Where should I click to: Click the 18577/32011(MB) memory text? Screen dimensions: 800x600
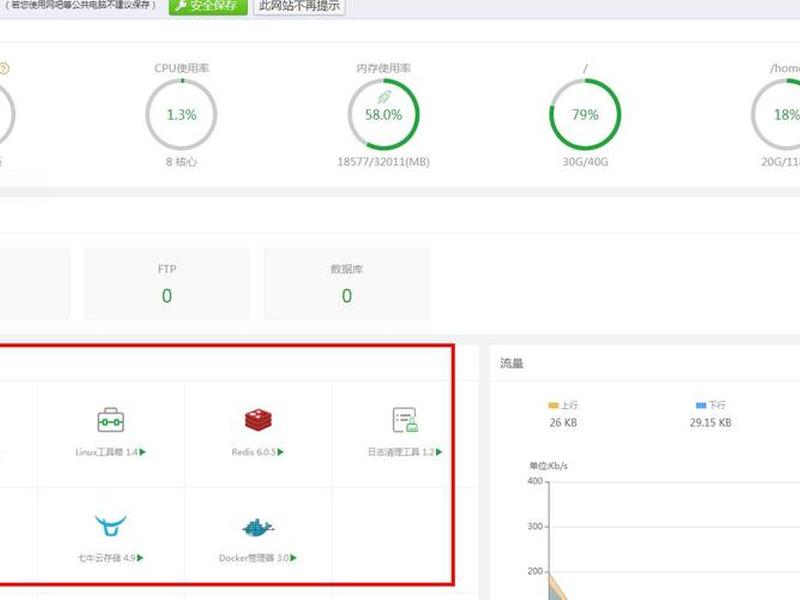coord(383,162)
